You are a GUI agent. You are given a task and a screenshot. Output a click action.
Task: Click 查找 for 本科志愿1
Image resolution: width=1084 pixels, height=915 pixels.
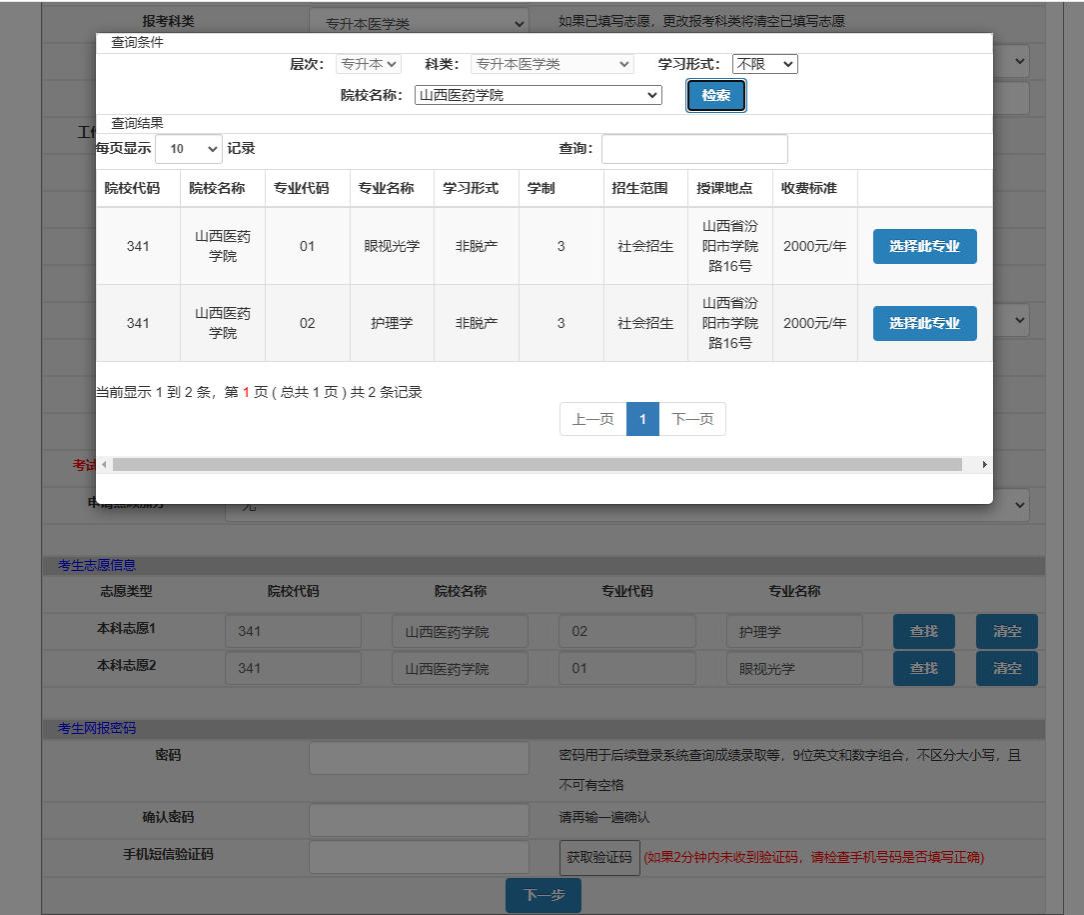[923, 632]
